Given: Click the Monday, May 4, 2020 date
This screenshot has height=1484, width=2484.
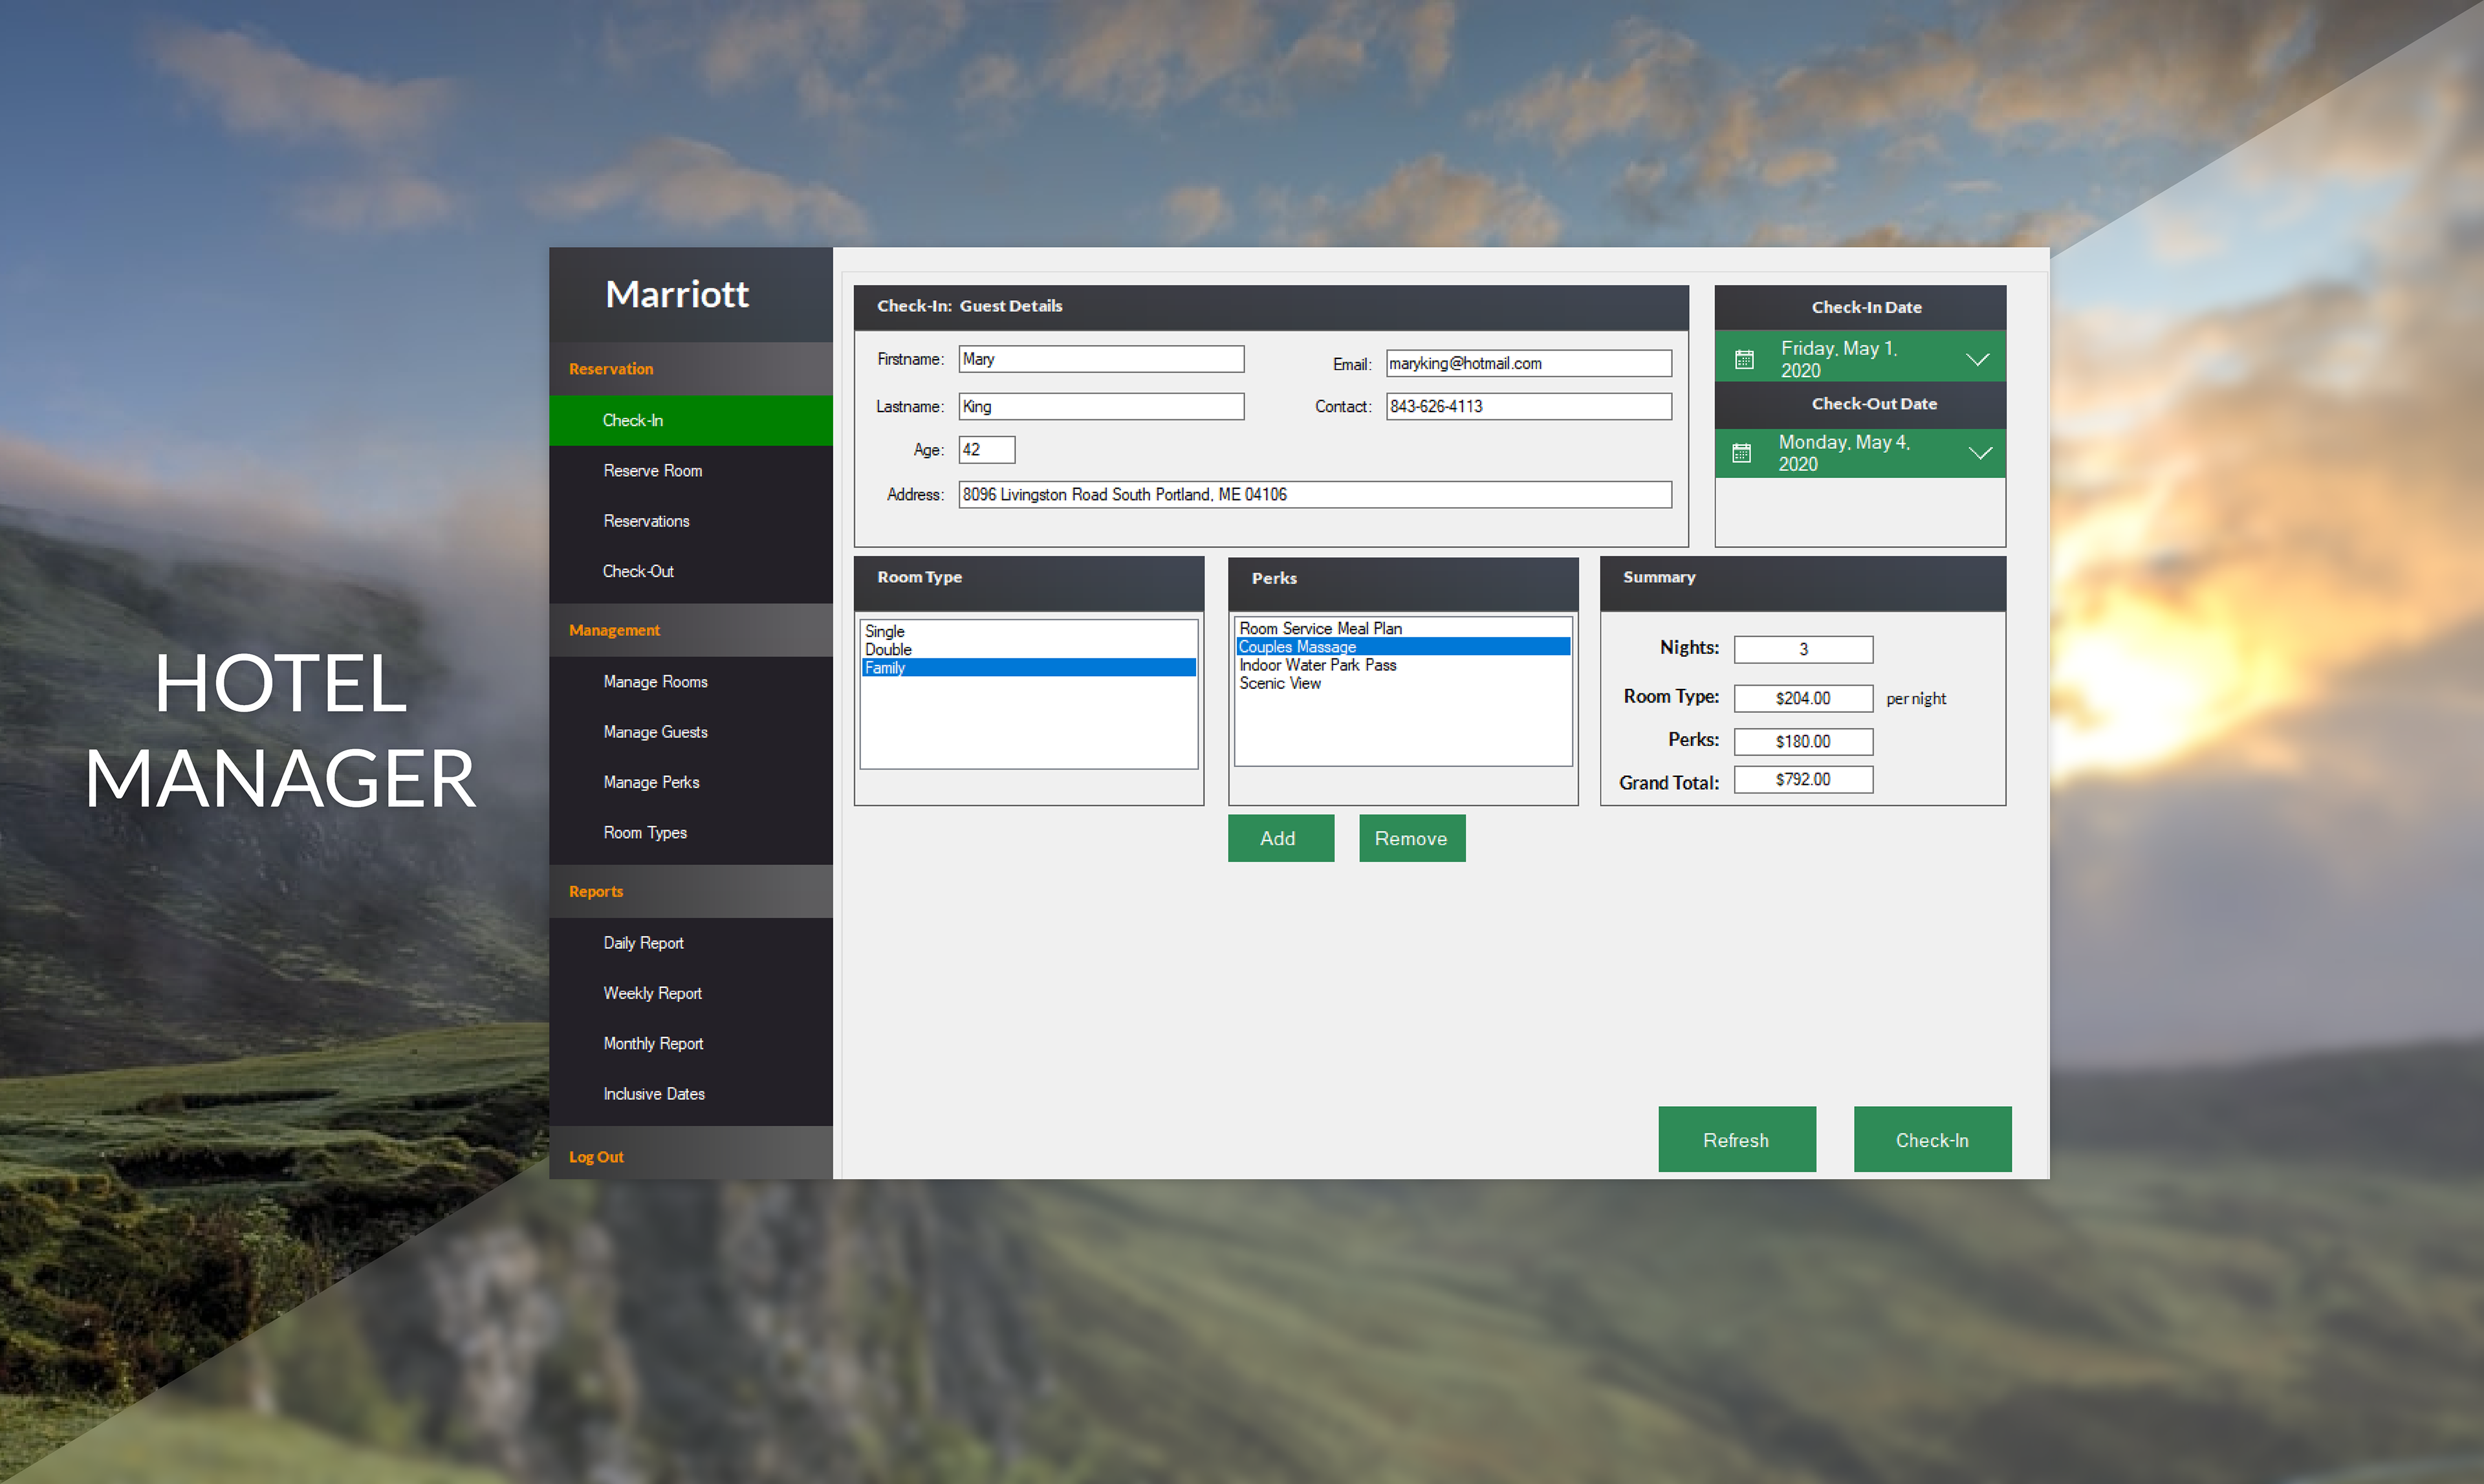Looking at the screenshot, I should (1844, 453).
